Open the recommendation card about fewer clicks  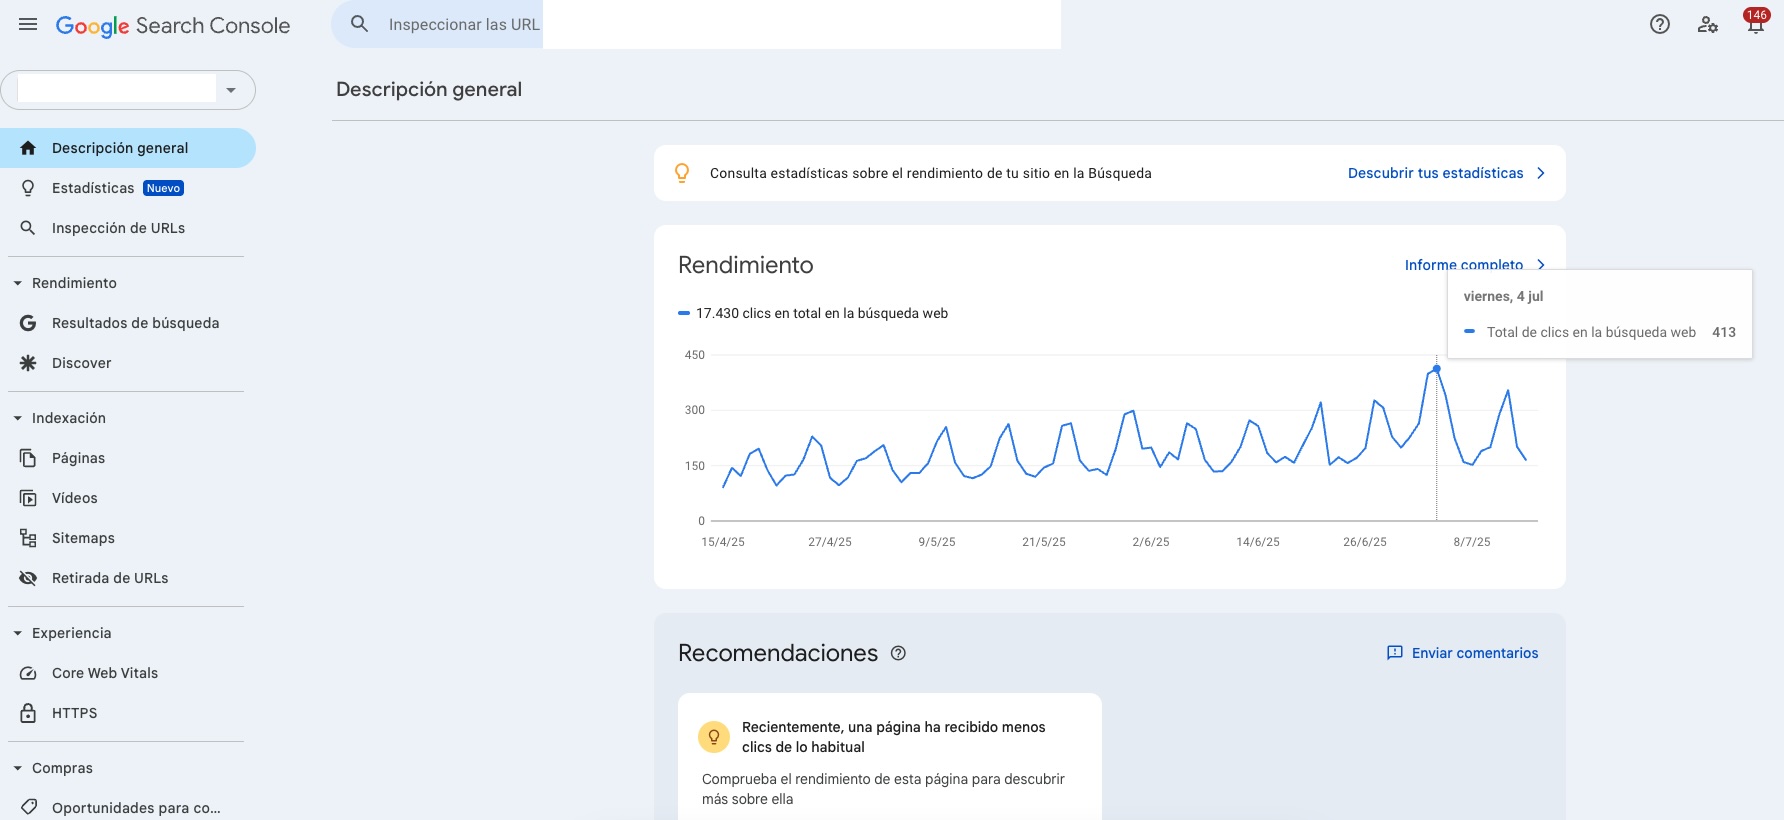890,757
